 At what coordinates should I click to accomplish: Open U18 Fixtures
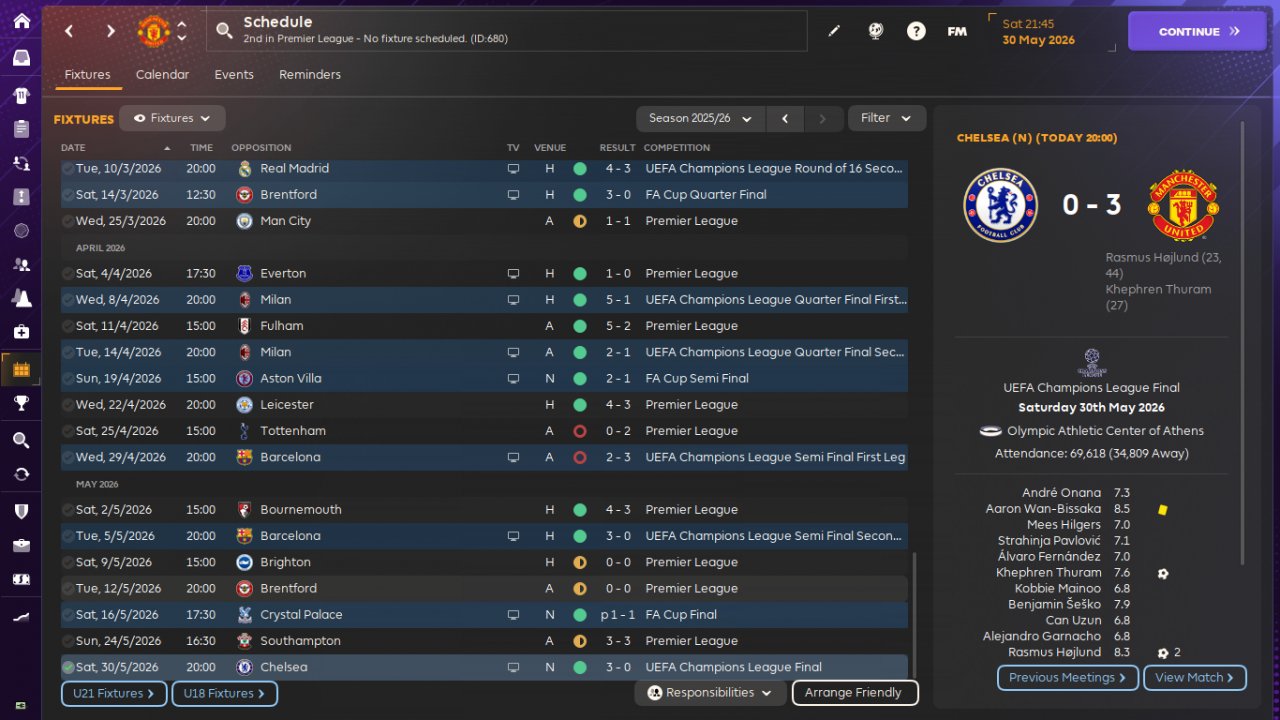(x=224, y=693)
